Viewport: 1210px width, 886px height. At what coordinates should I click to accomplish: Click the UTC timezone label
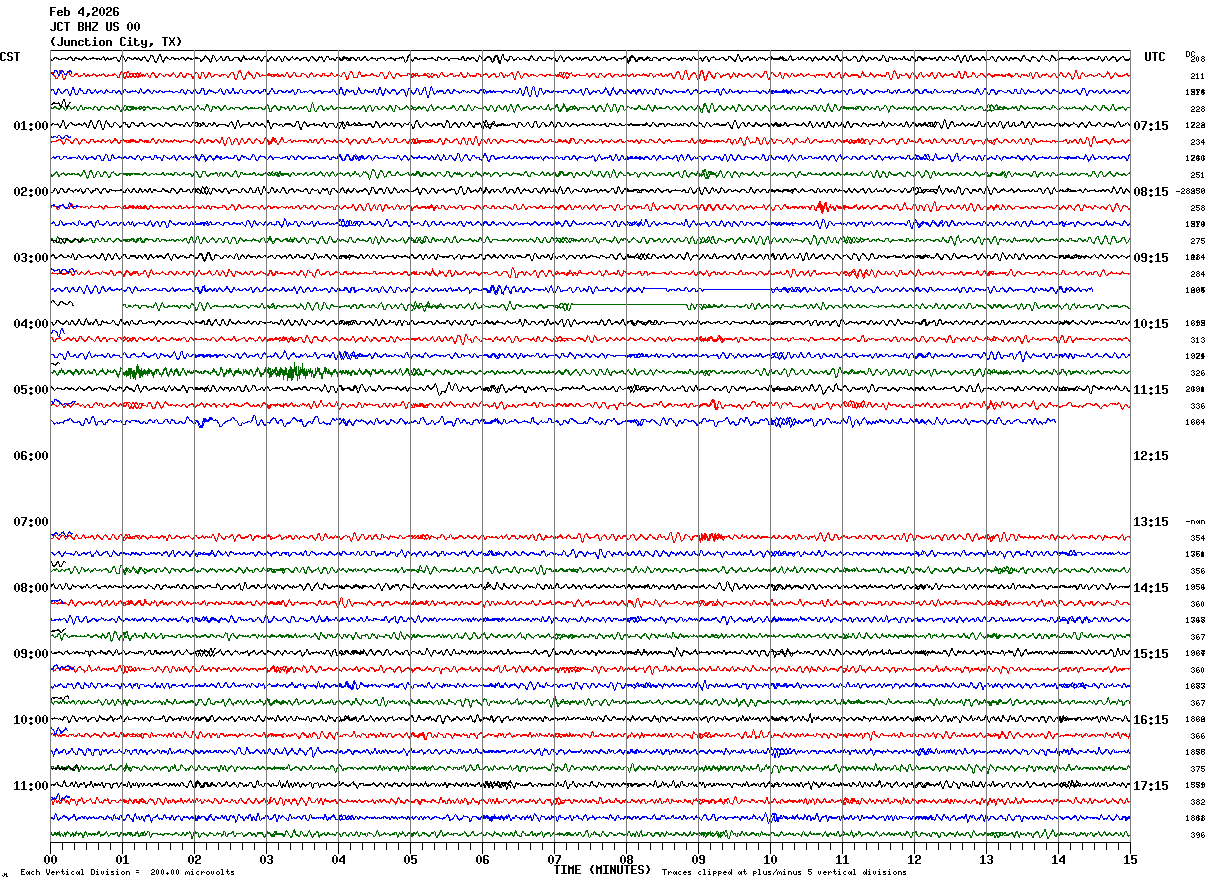click(1155, 57)
